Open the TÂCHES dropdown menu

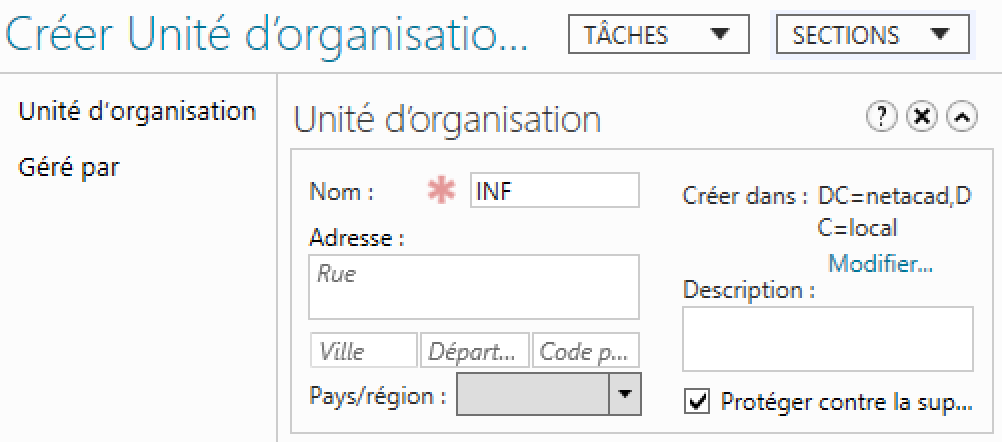tap(663, 35)
